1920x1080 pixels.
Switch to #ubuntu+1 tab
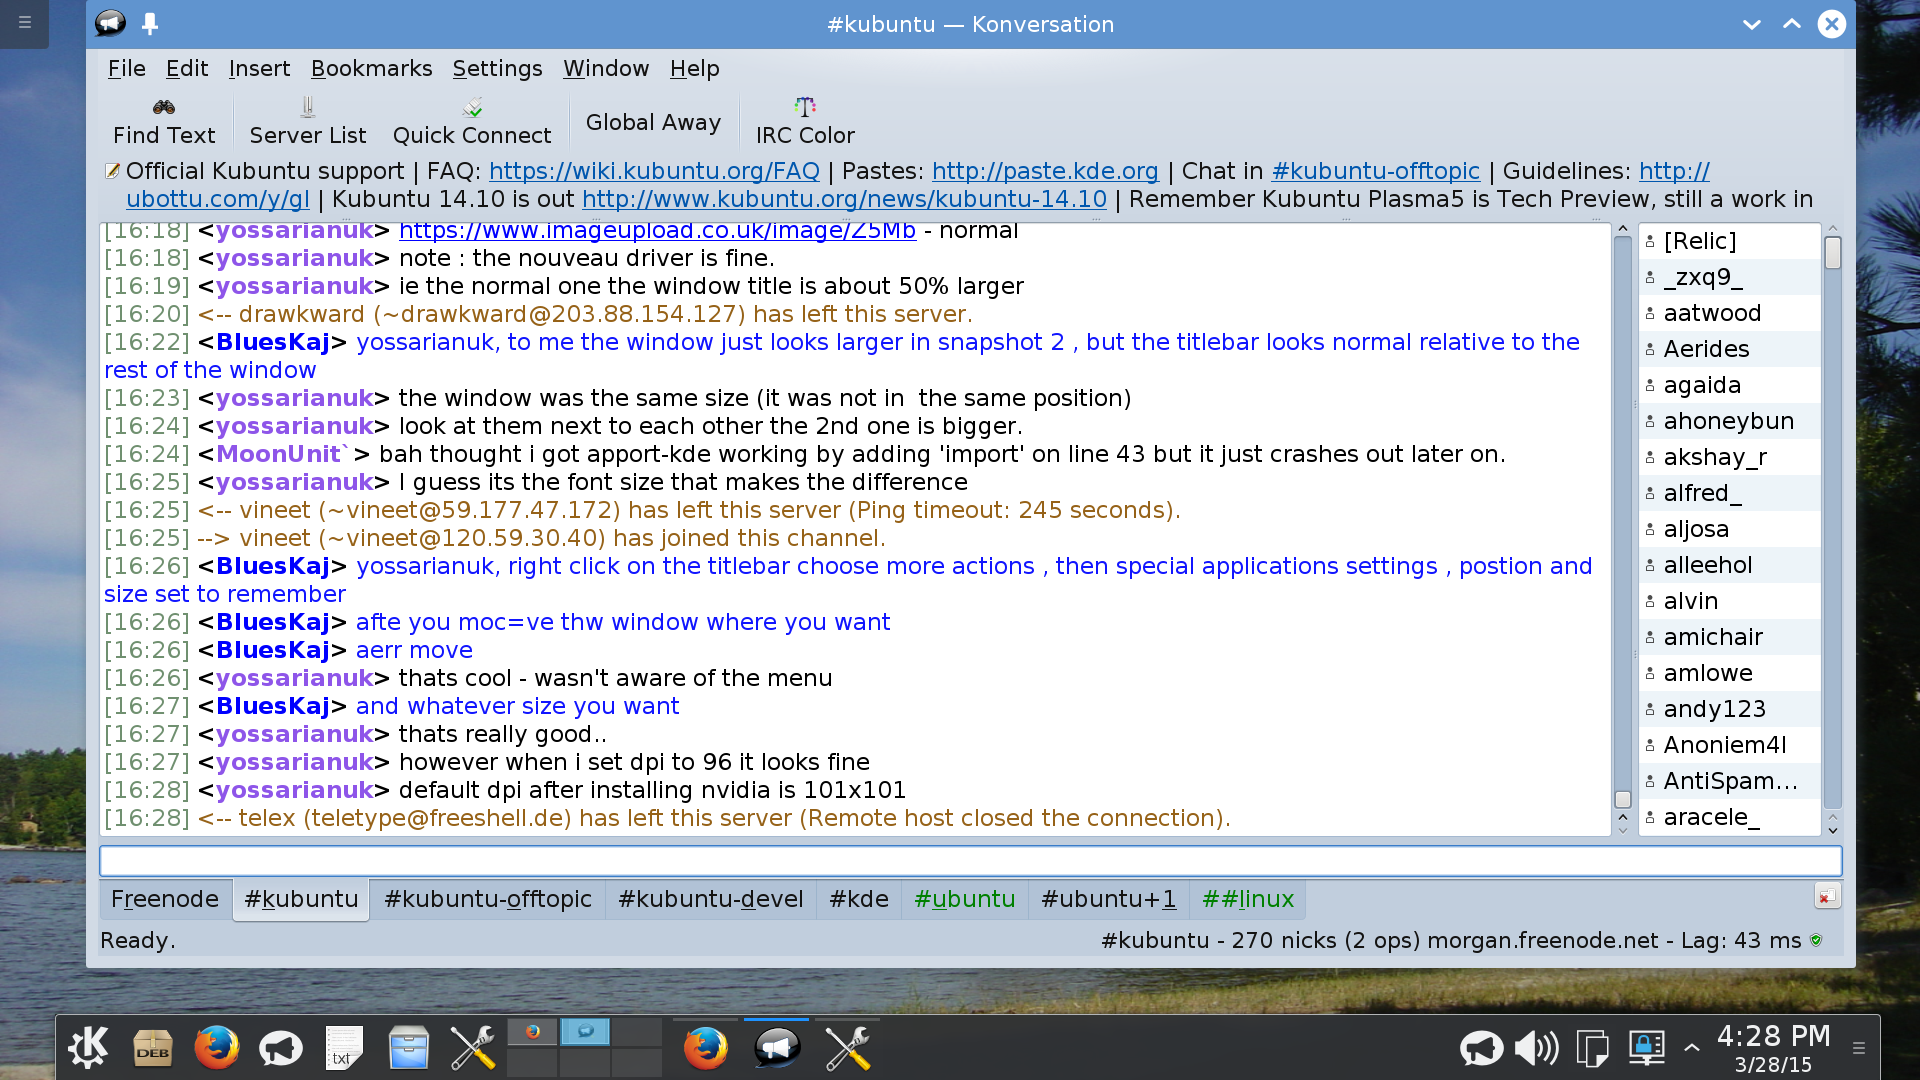(1109, 899)
